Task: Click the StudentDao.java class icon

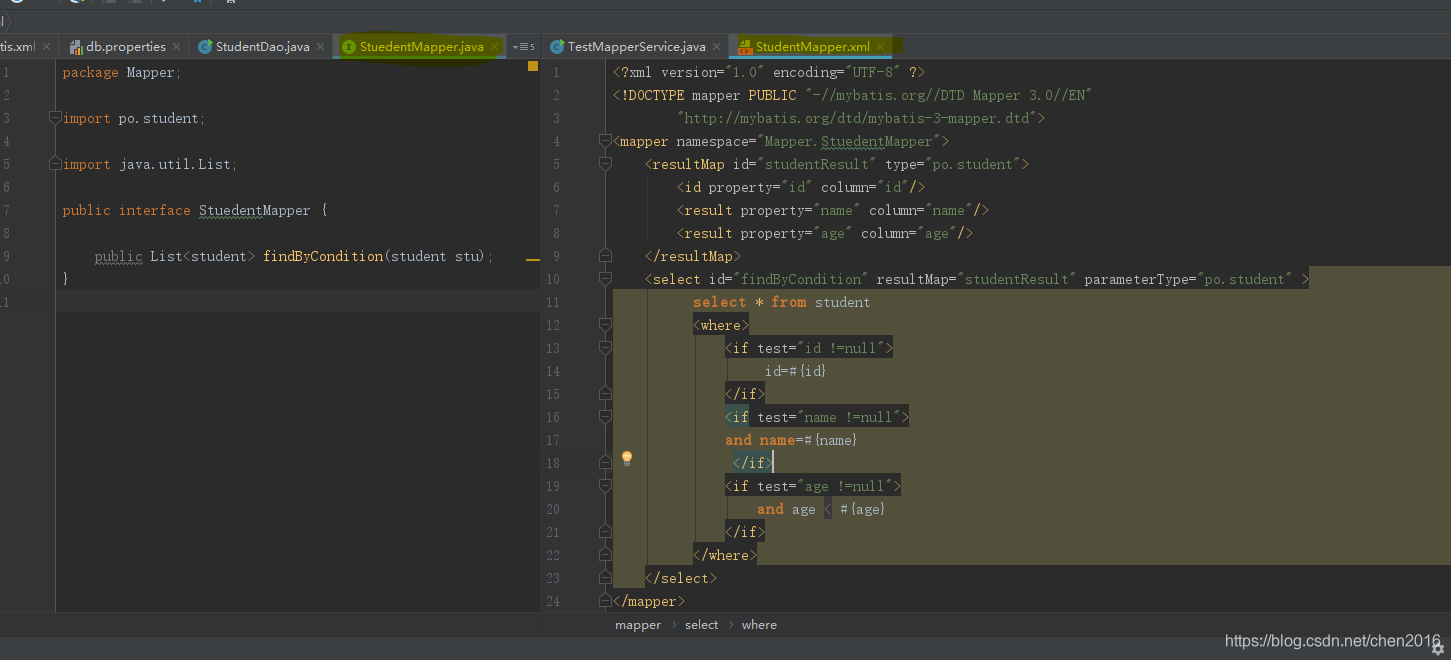Action: coord(205,47)
